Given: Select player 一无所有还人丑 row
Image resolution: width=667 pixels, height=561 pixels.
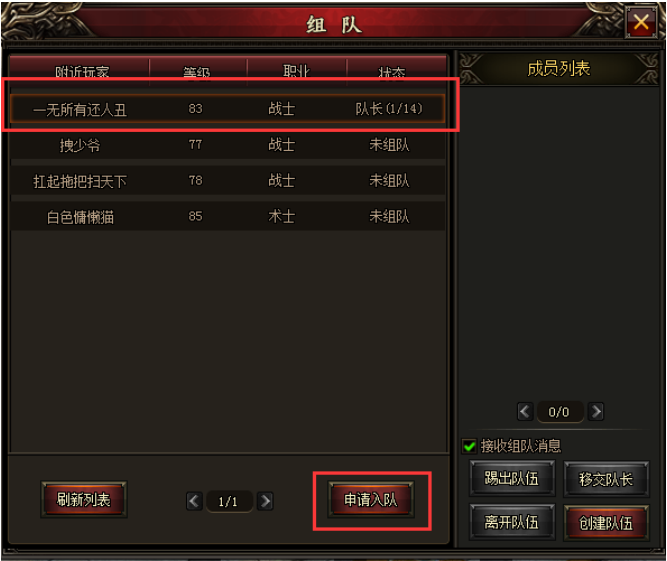Looking at the screenshot, I should 228,109.
